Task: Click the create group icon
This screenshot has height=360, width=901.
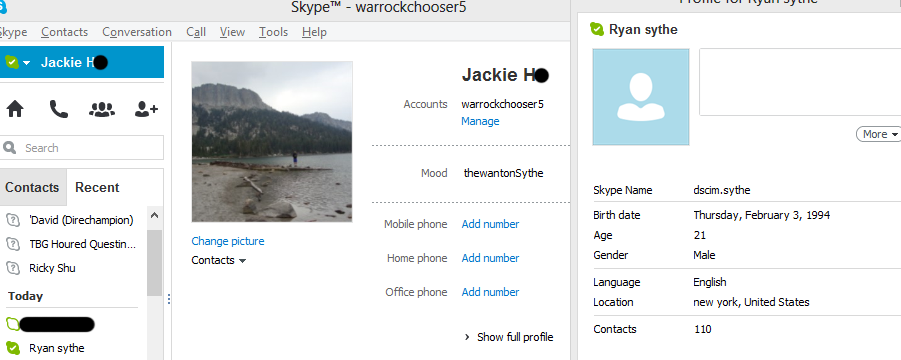Action: [x=102, y=109]
